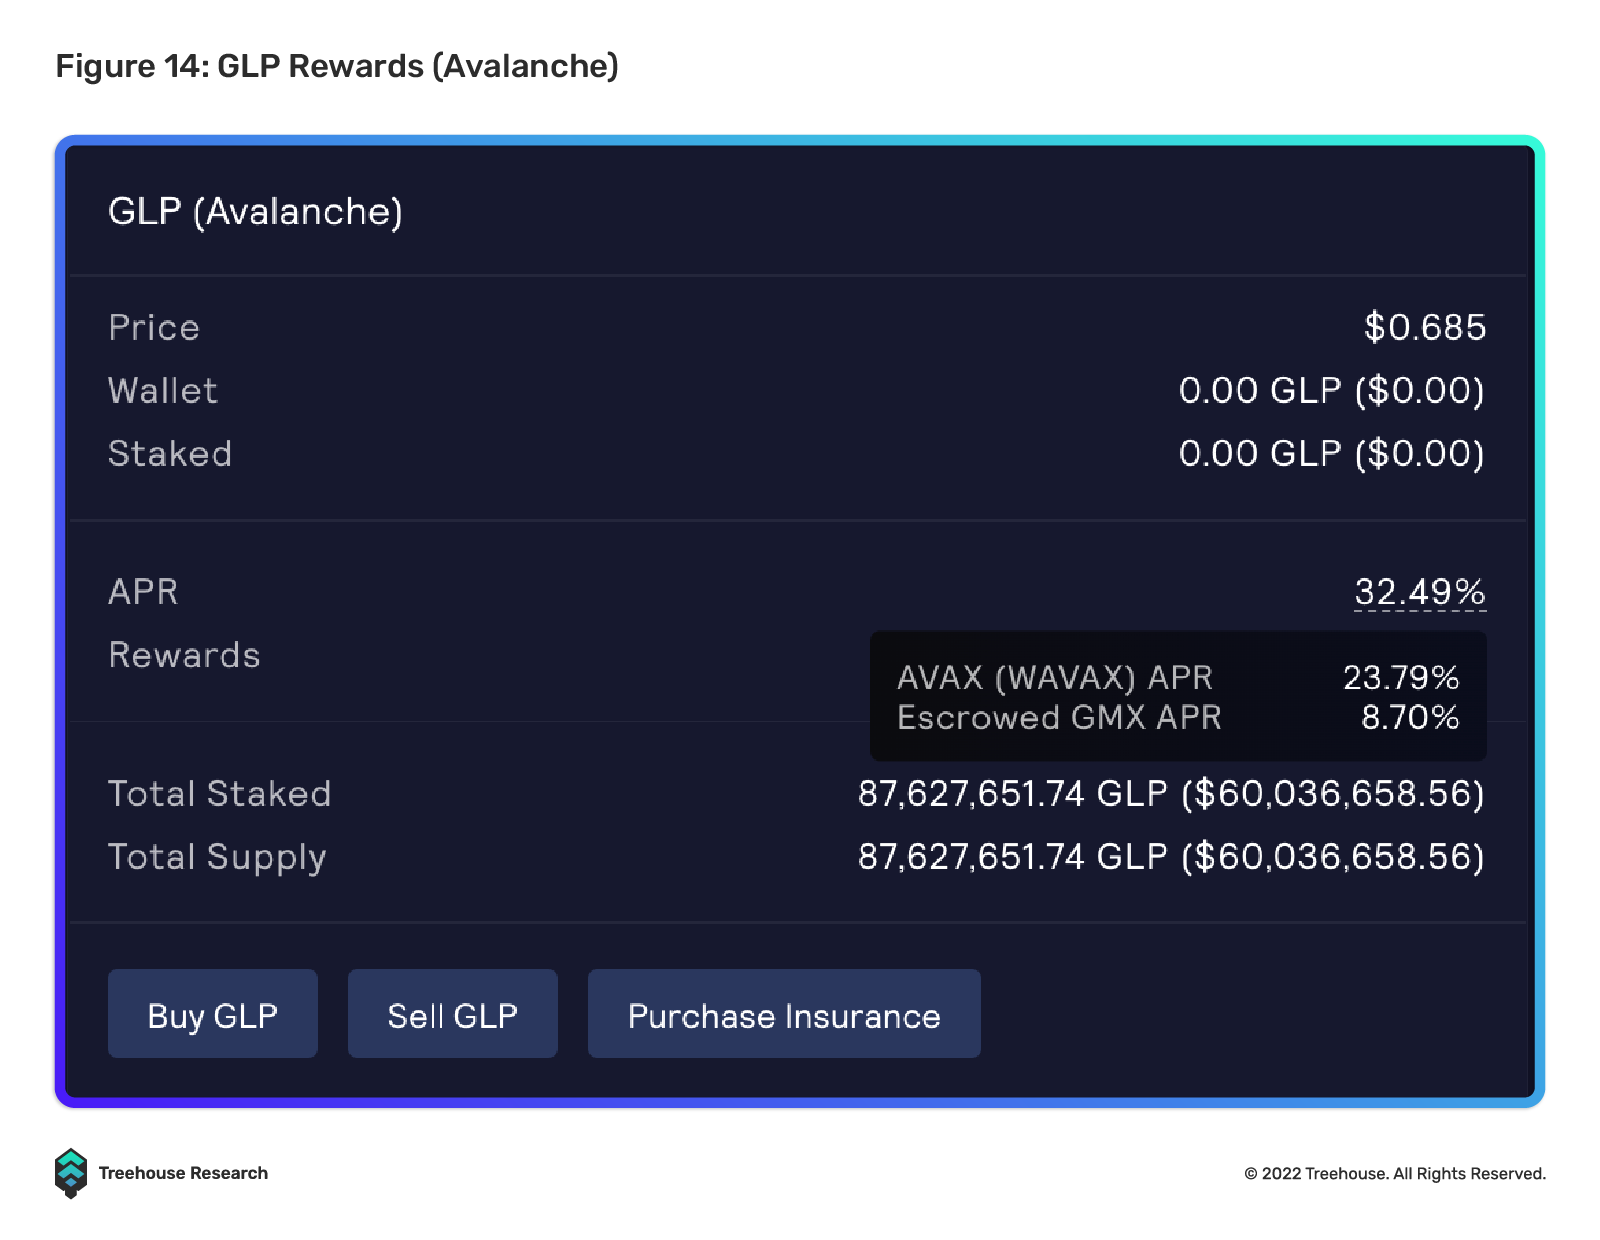
Task: Click the Wallet row's 0.00 GLP value
Action: tap(1332, 390)
